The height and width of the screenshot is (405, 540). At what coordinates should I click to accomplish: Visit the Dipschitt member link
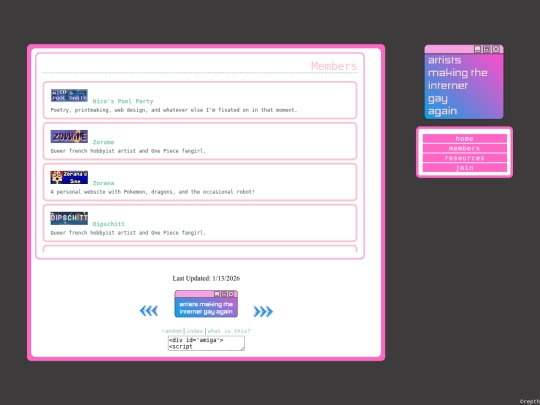tap(108, 224)
